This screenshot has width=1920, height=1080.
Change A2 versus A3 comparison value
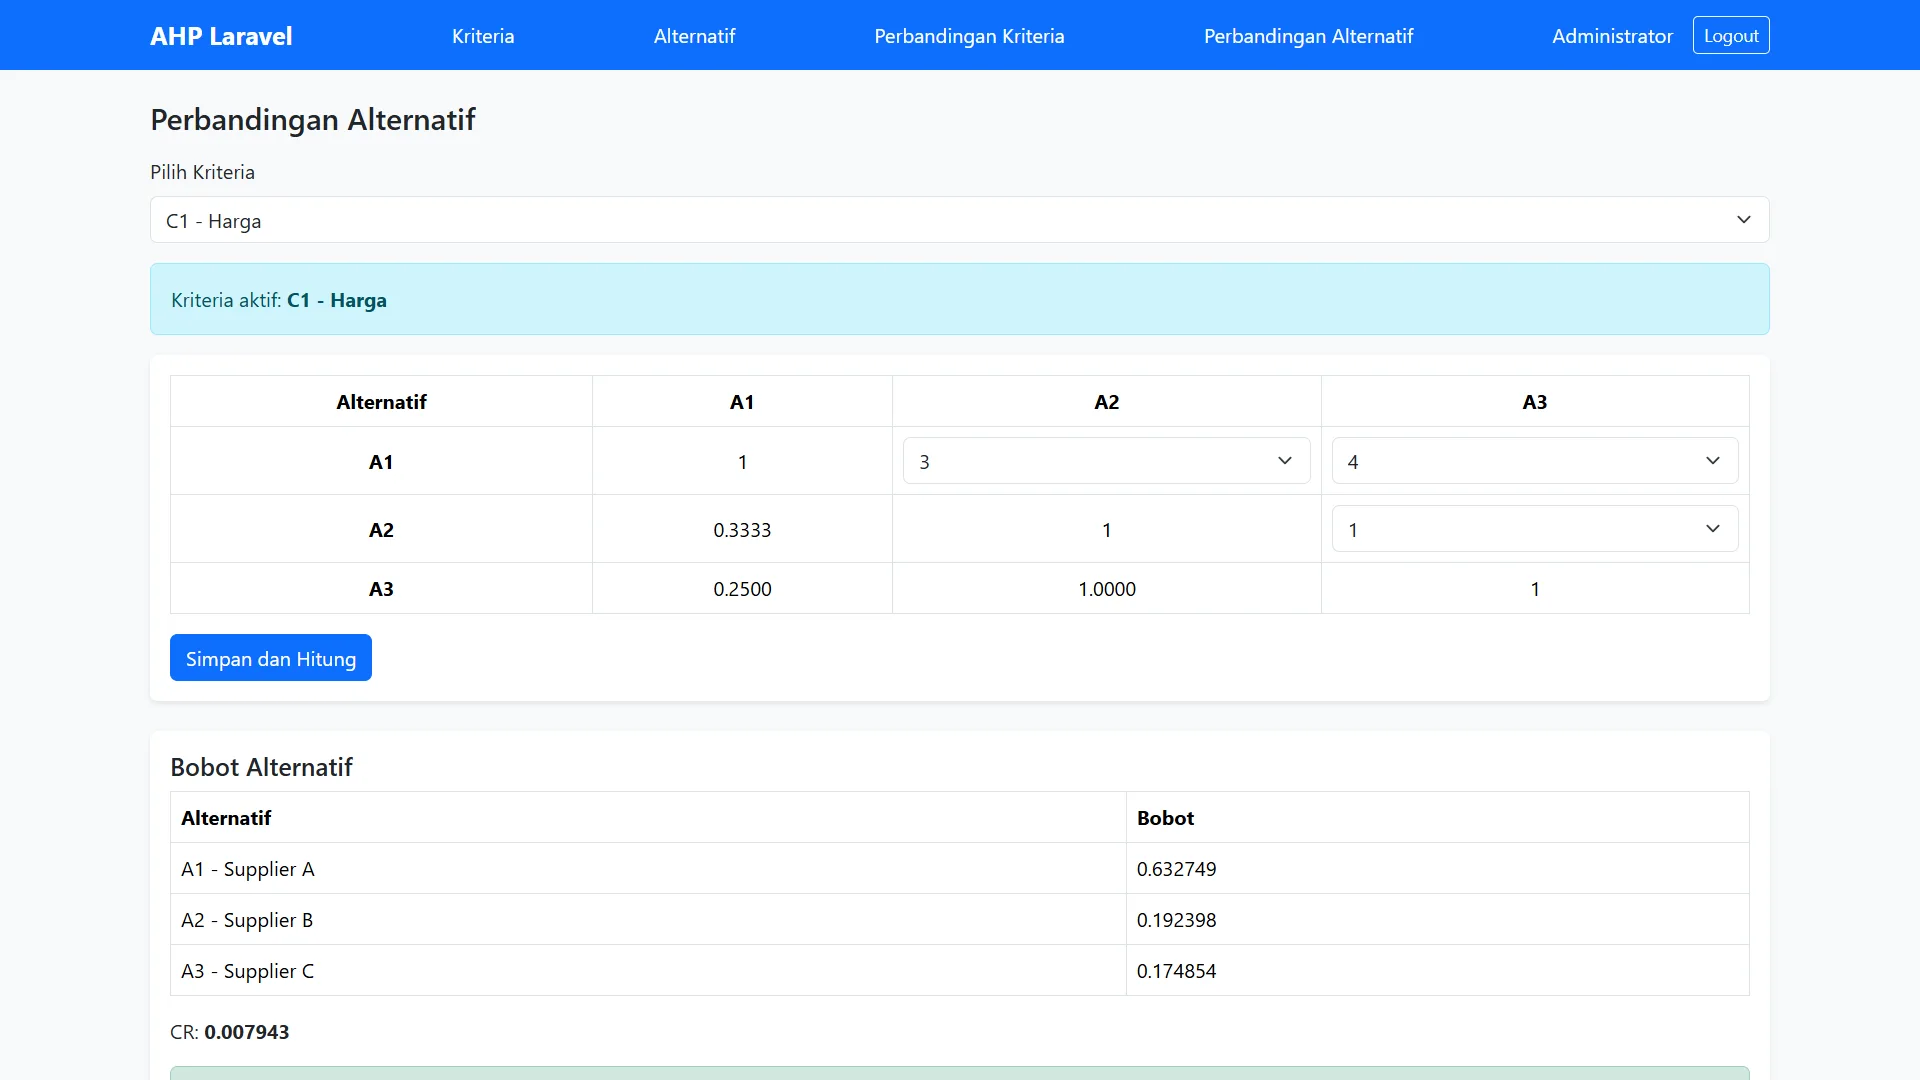pos(1535,529)
